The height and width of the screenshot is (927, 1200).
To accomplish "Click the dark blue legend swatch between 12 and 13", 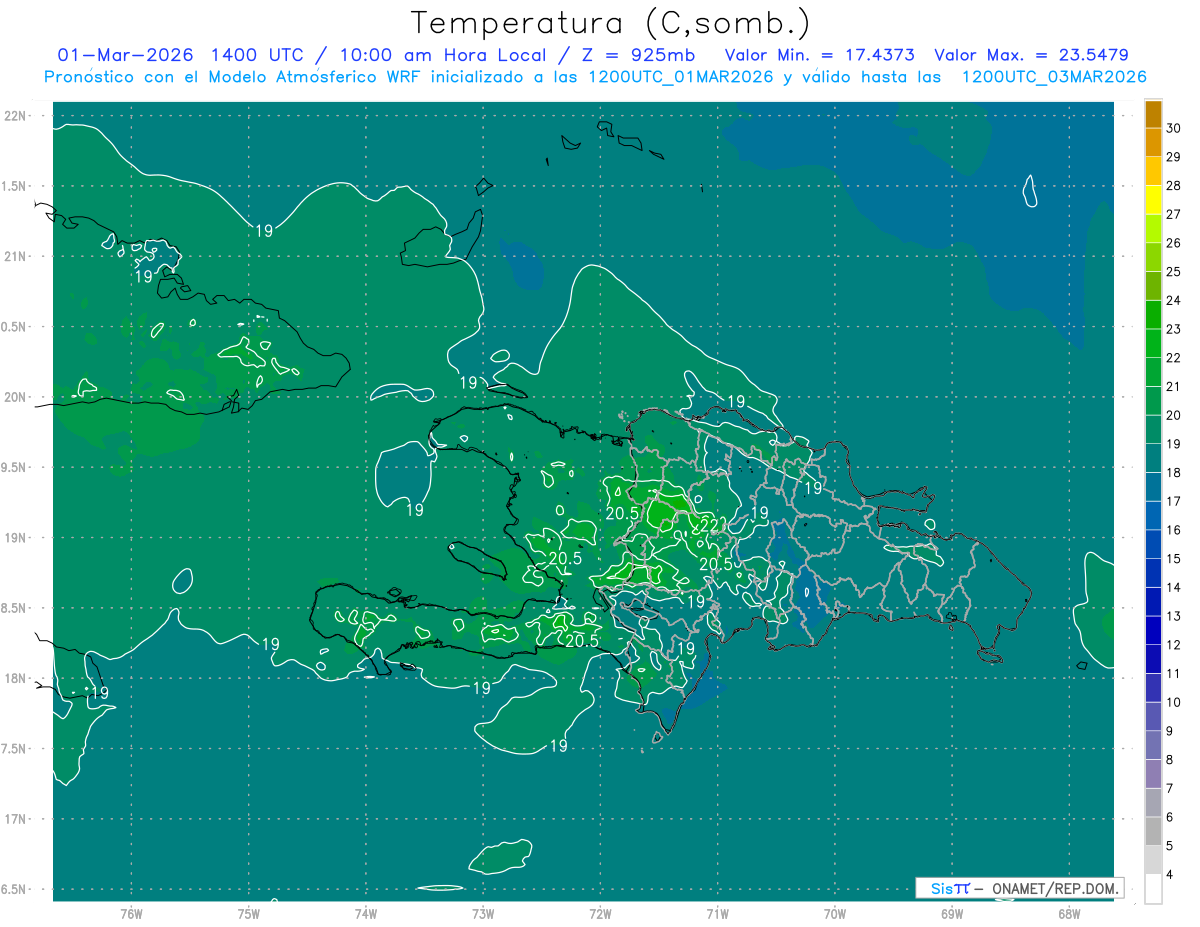I will click(x=1153, y=630).
